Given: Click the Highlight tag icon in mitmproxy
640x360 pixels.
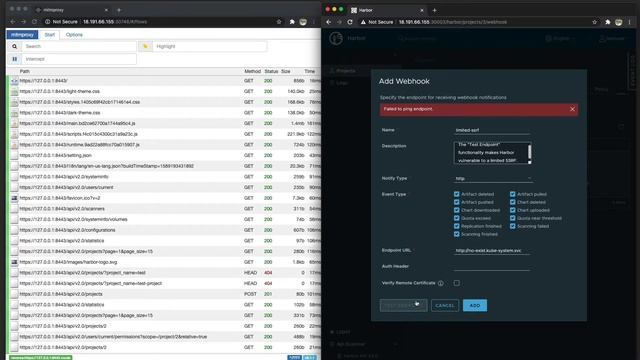Looking at the screenshot, I should click(x=145, y=47).
